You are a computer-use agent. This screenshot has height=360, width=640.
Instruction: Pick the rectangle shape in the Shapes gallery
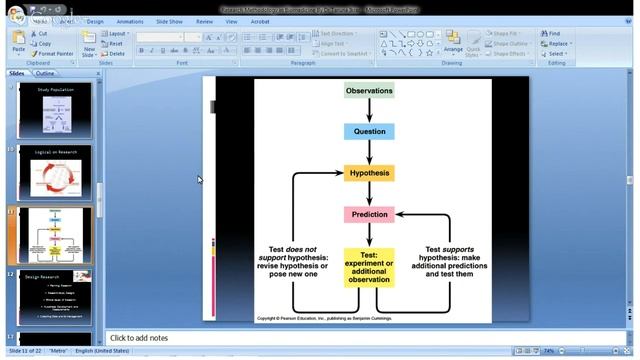(411, 34)
